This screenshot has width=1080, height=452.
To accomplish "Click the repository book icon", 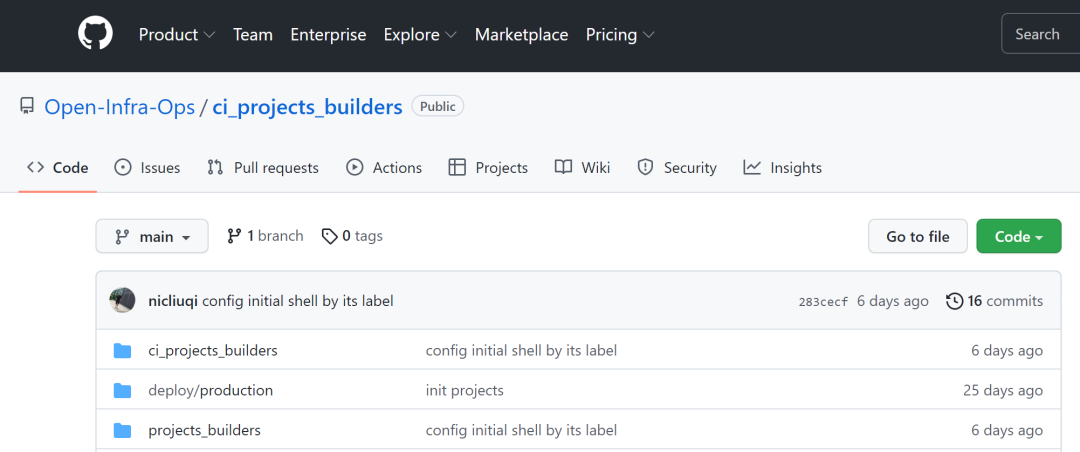I will pos(27,106).
